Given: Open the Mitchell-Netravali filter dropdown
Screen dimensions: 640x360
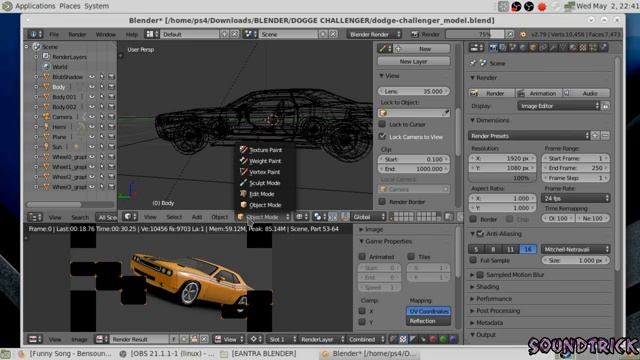Looking at the screenshot, I should pyautogui.click(x=576, y=249).
